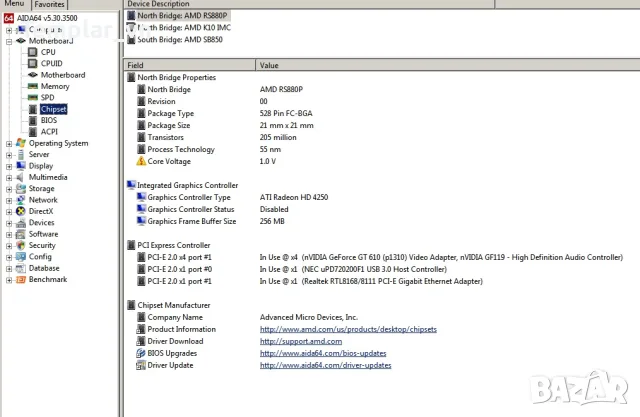This screenshot has width=640, height=417.
Task: Expand the Security node
Action: point(9,246)
